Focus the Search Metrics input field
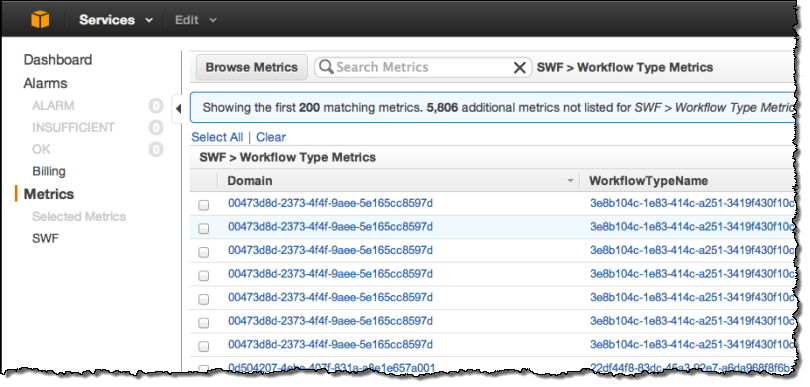The width and height of the screenshot is (810, 387). [x=423, y=67]
